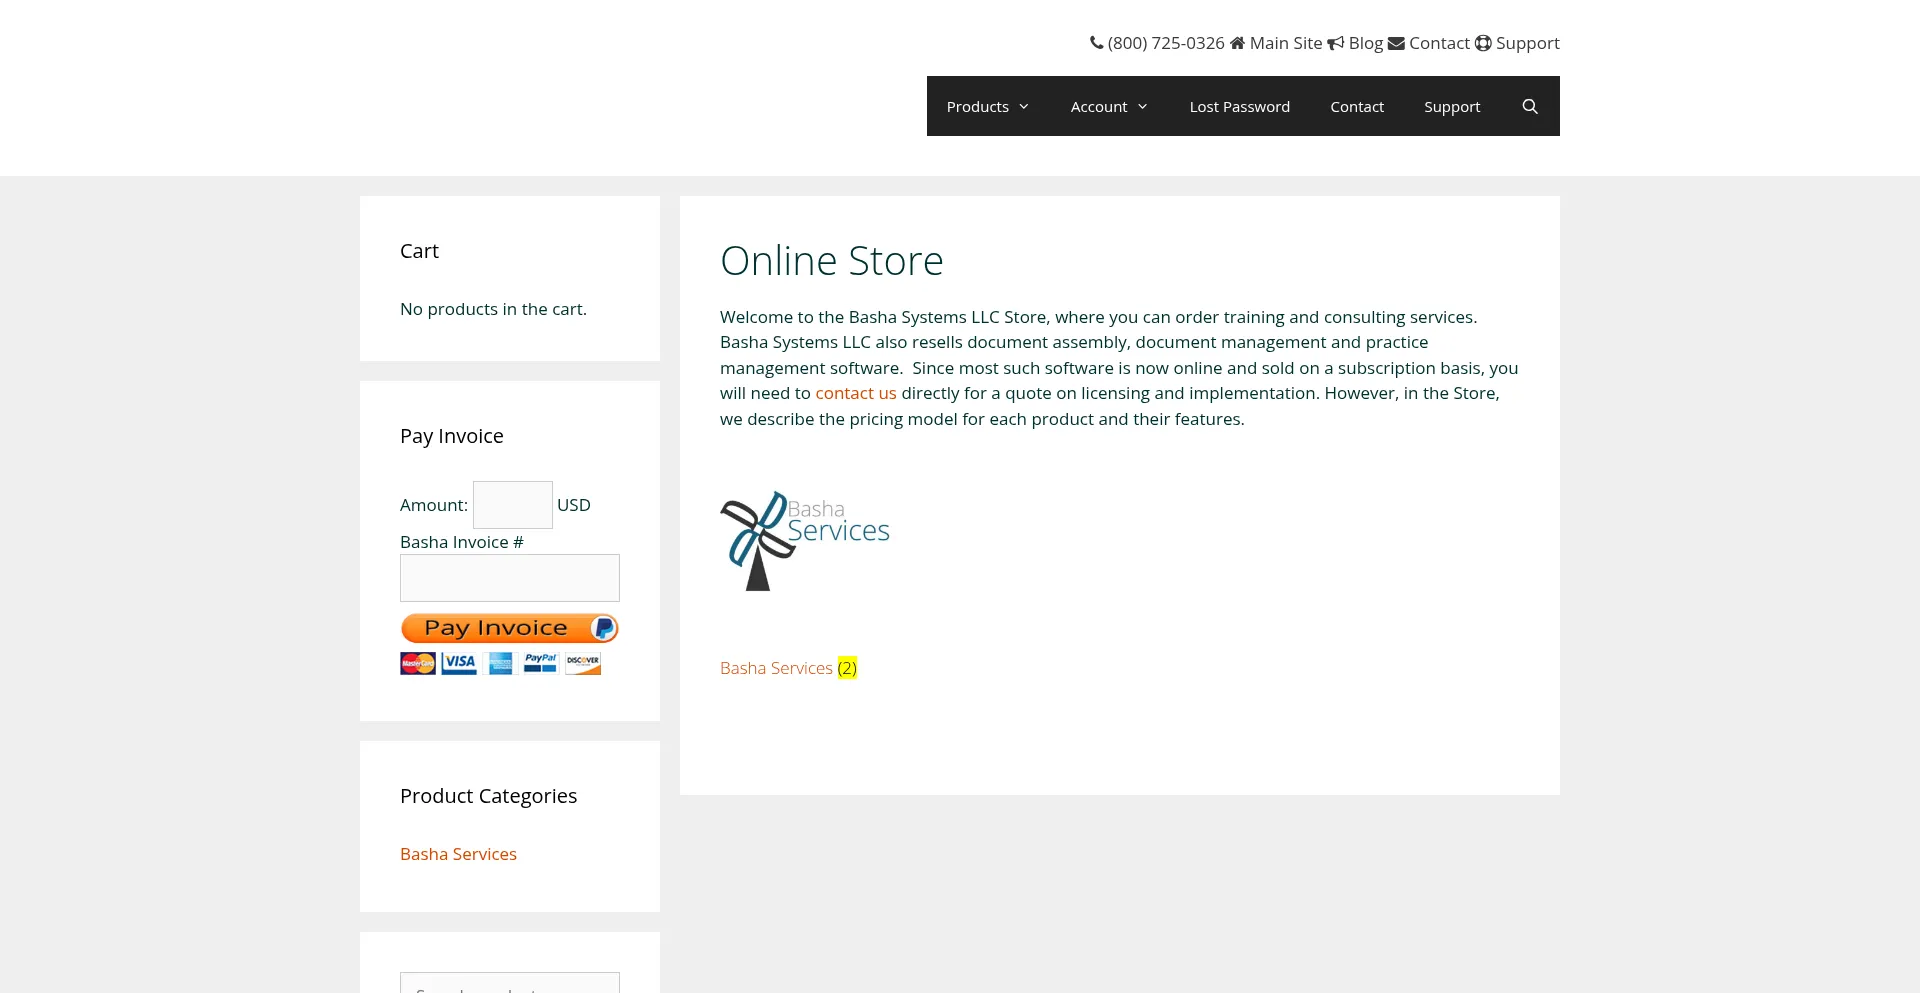Open Lost Password in the nav bar
Image resolution: width=1920 pixels, height=993 pixels.
[1240, 106]
